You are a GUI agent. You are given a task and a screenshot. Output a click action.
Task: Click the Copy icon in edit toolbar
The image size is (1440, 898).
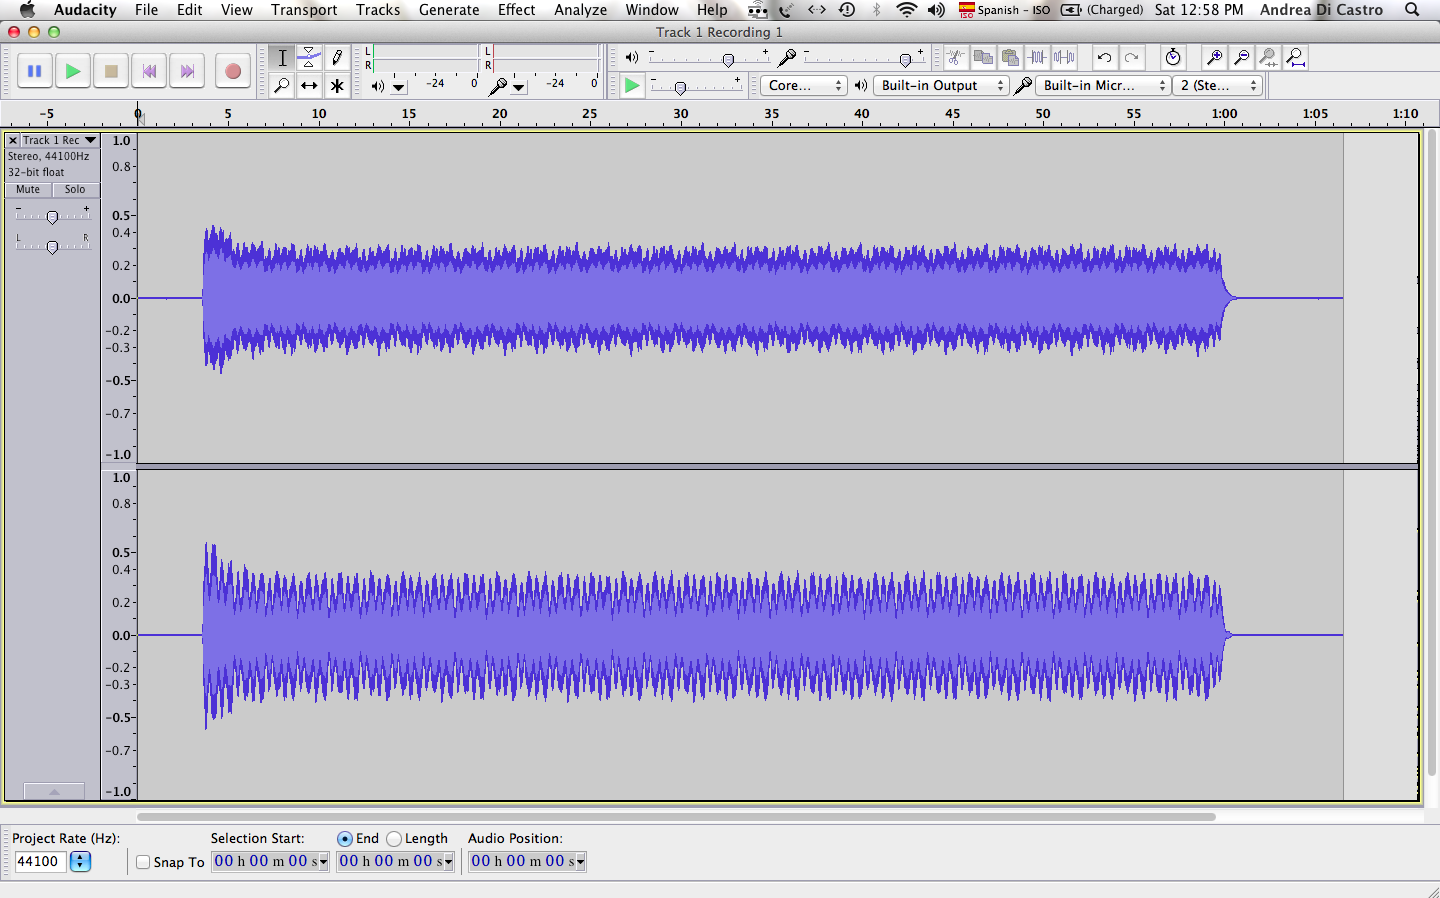[x=983, y=58]
